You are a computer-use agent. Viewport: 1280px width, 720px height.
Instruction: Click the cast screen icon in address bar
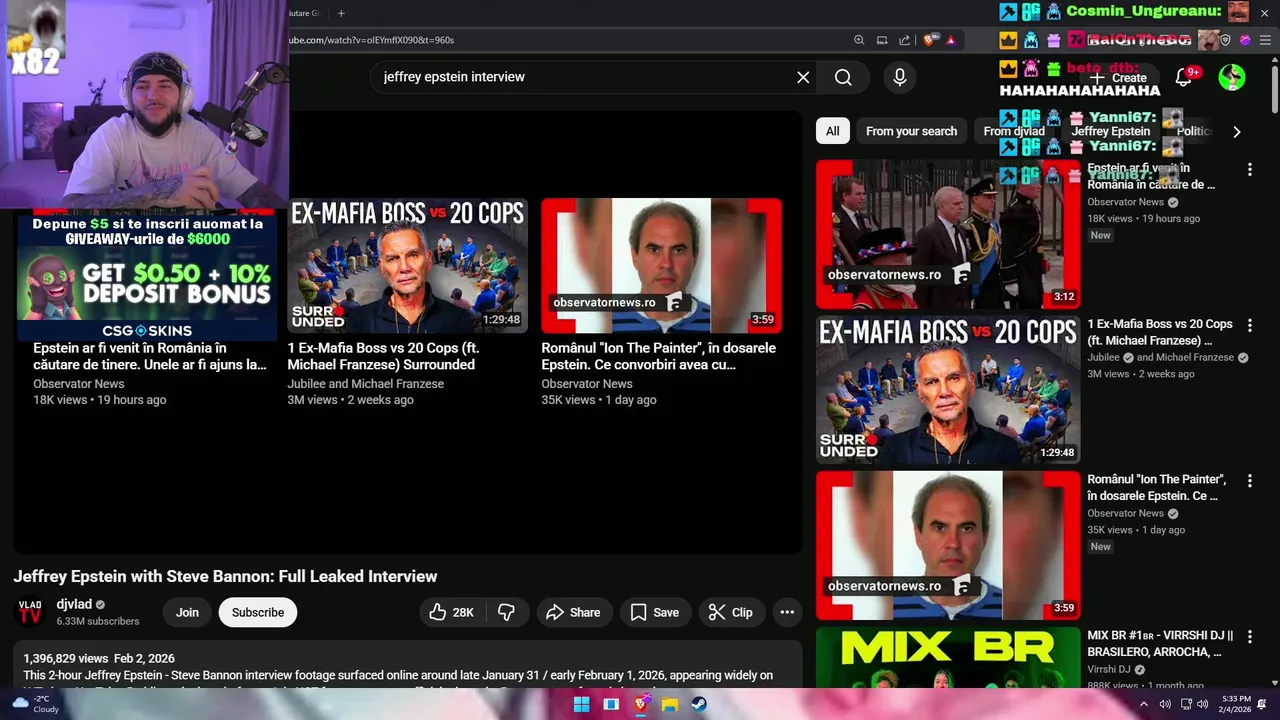(x=882, y=40)
